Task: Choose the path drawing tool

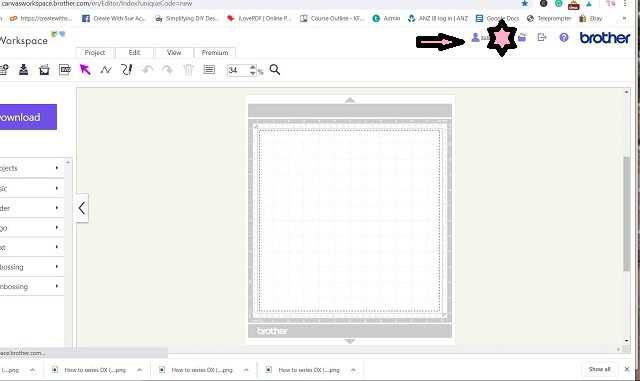Action: coord(106,70)
